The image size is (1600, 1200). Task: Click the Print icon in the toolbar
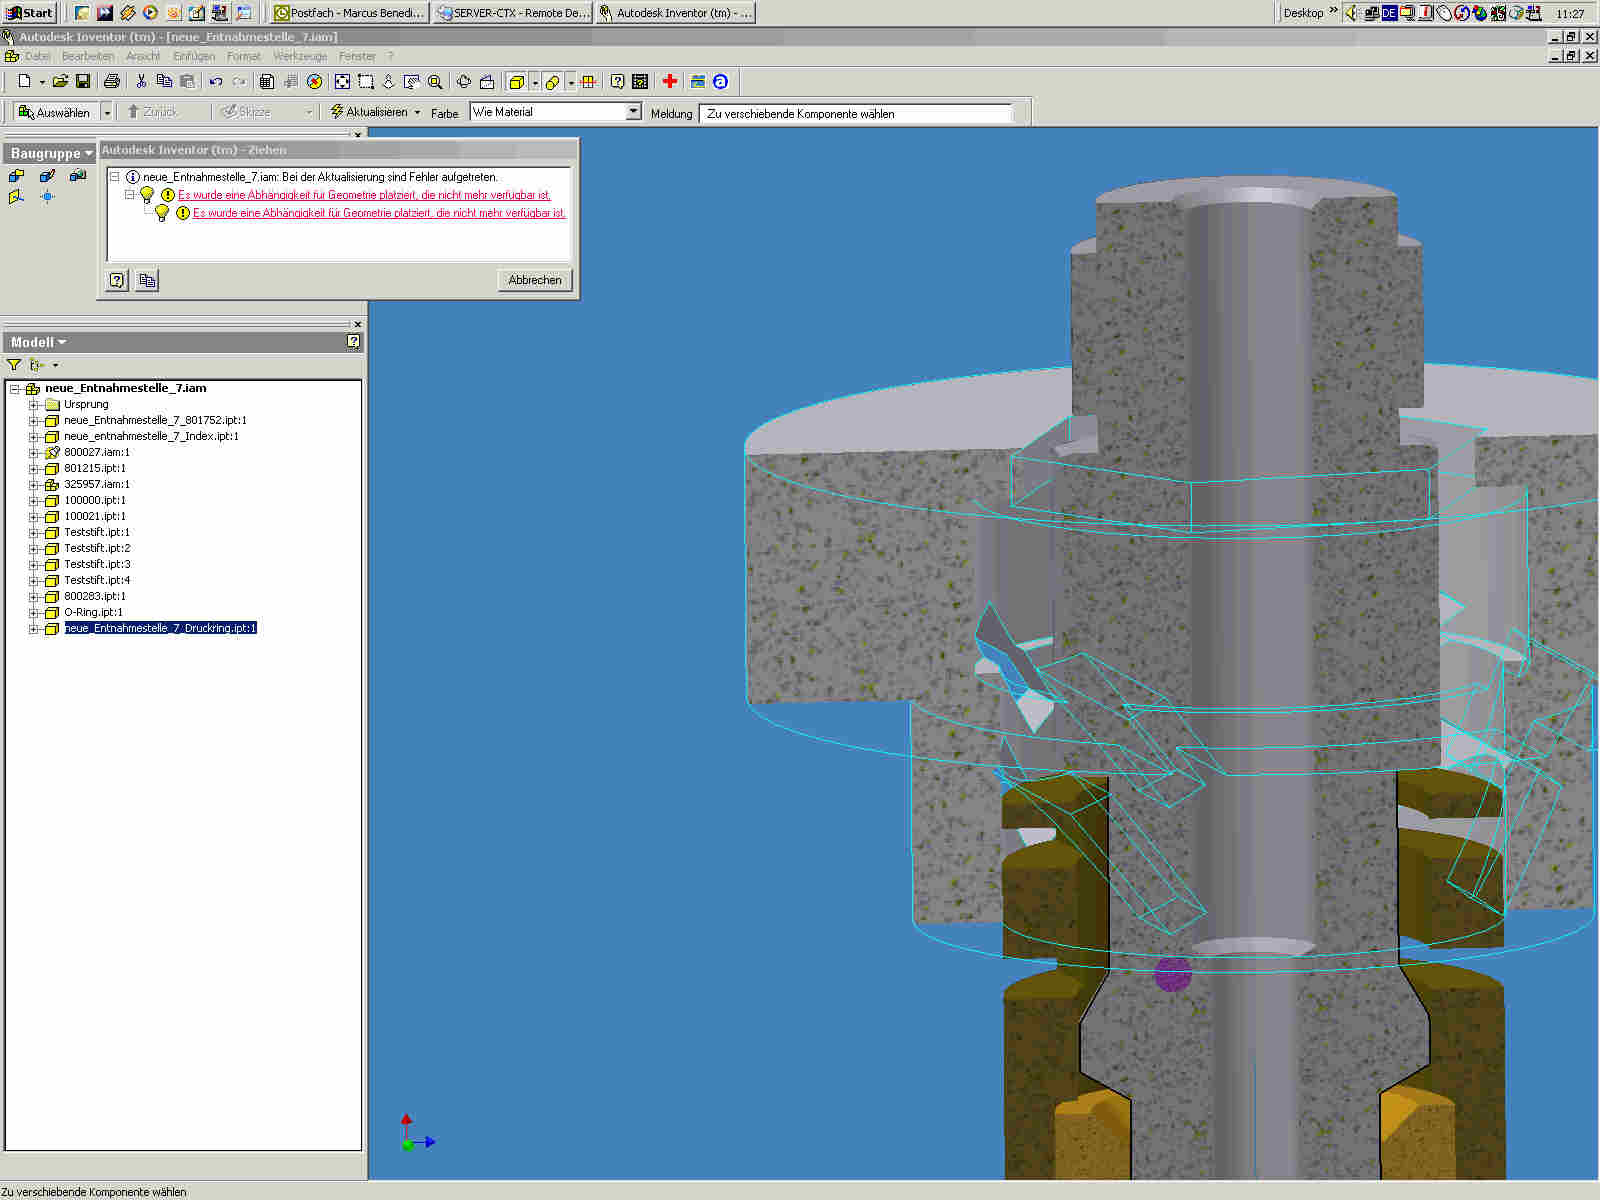[x=112, y=82]
